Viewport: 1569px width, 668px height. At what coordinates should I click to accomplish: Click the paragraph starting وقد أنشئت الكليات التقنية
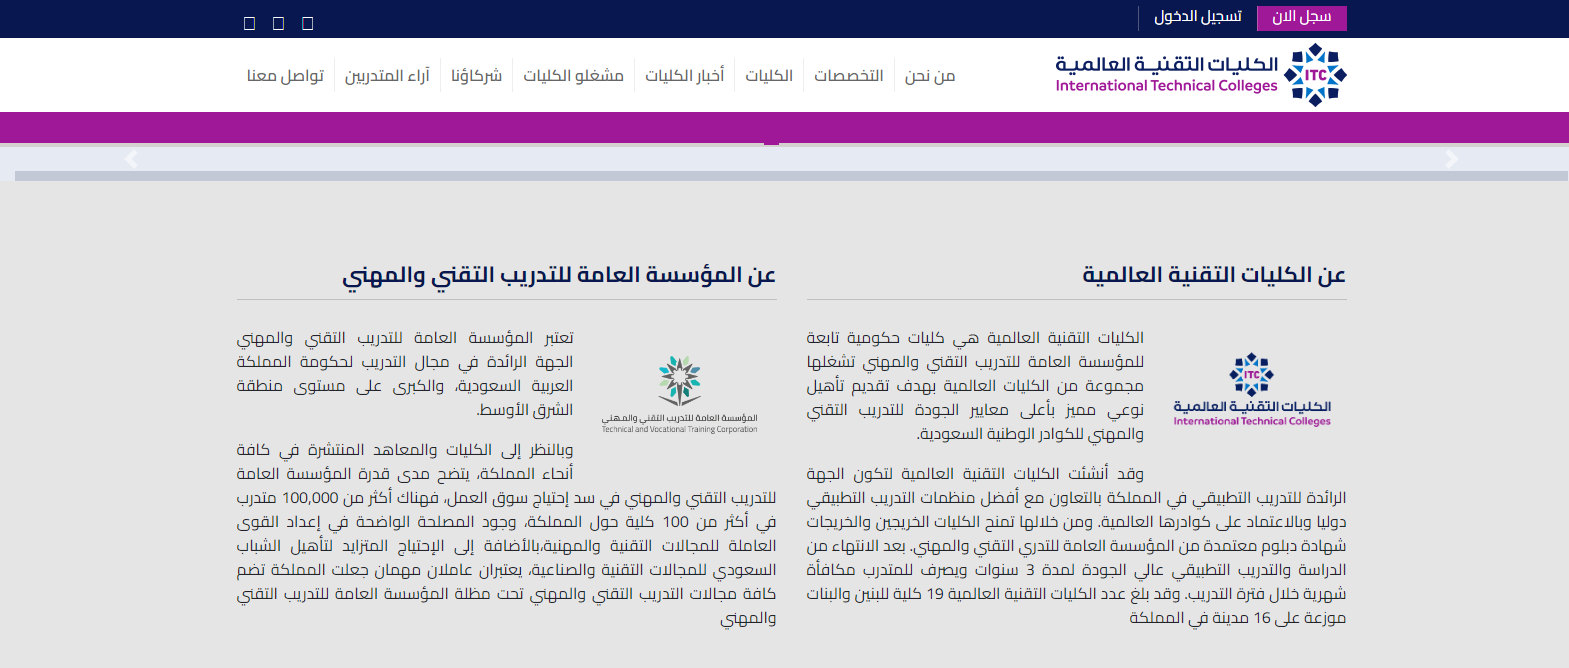pos(1077,546)
